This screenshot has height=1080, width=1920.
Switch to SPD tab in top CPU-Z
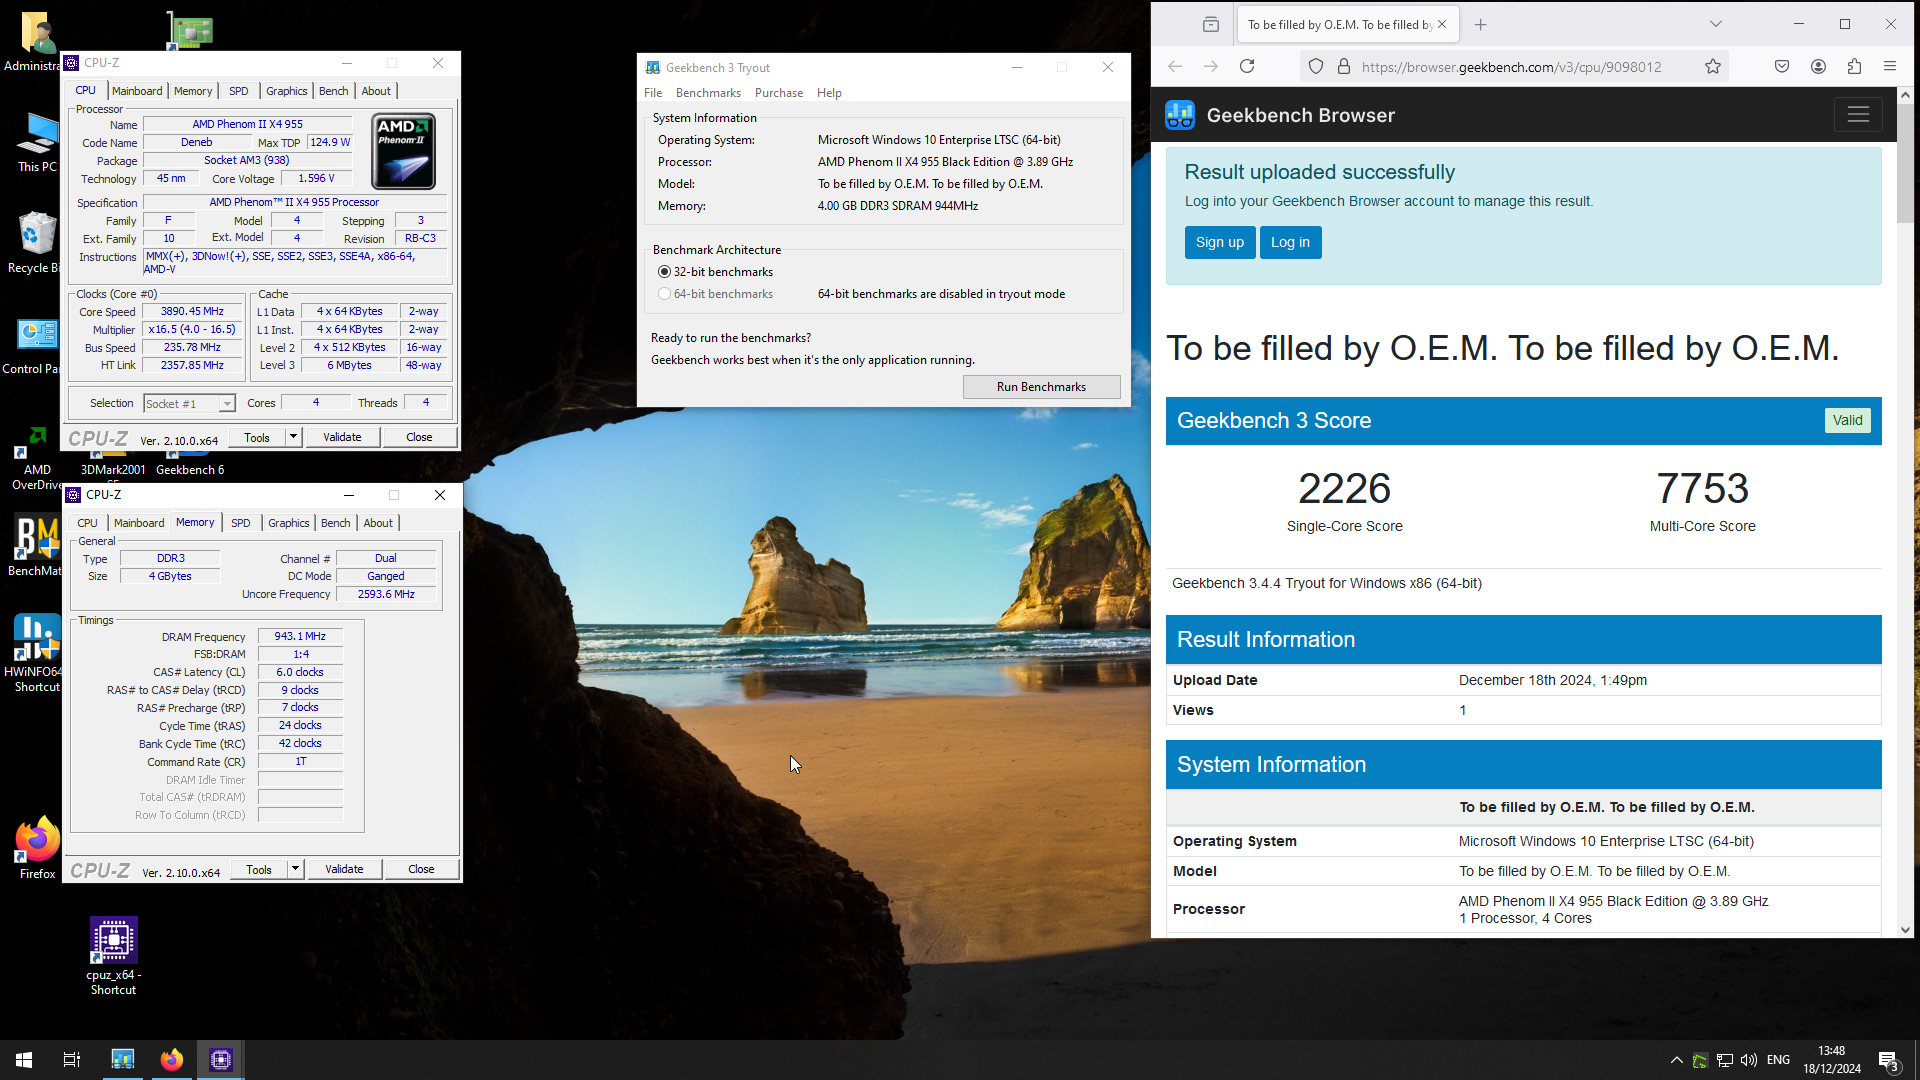coord(239,91)
